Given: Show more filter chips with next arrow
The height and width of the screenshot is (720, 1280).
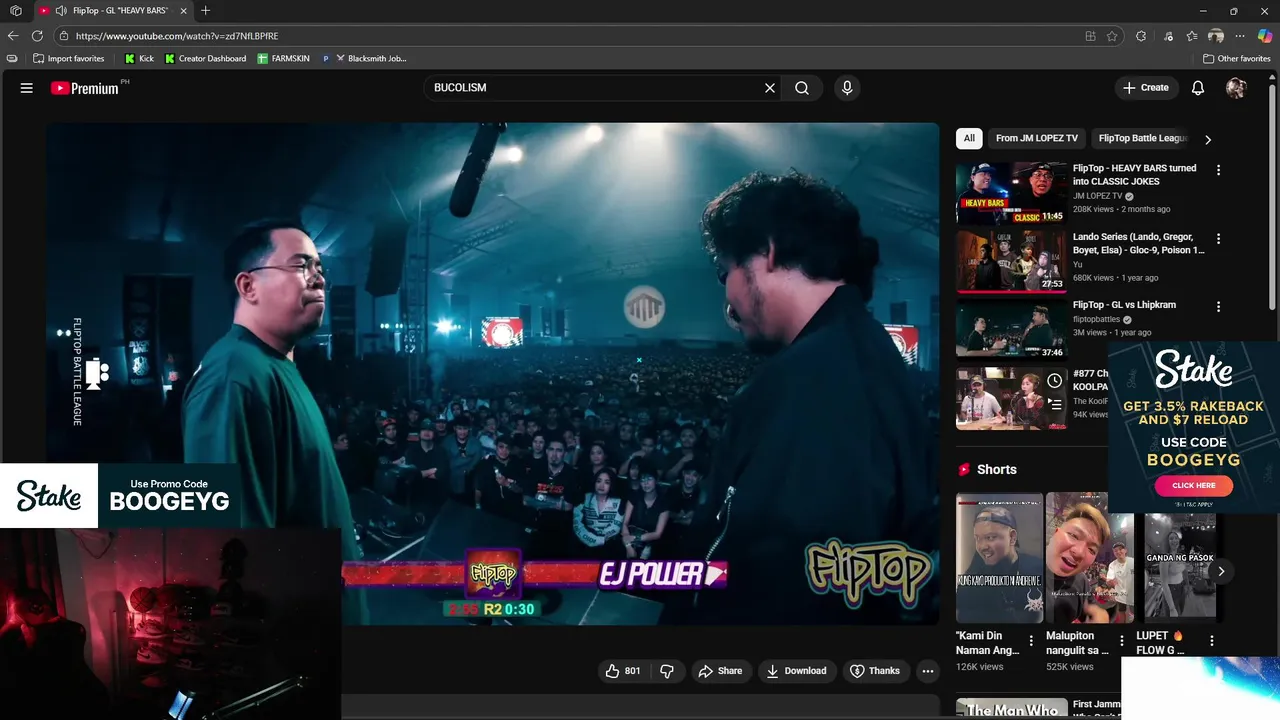Looking at the screenshot, I should 1208,139.
